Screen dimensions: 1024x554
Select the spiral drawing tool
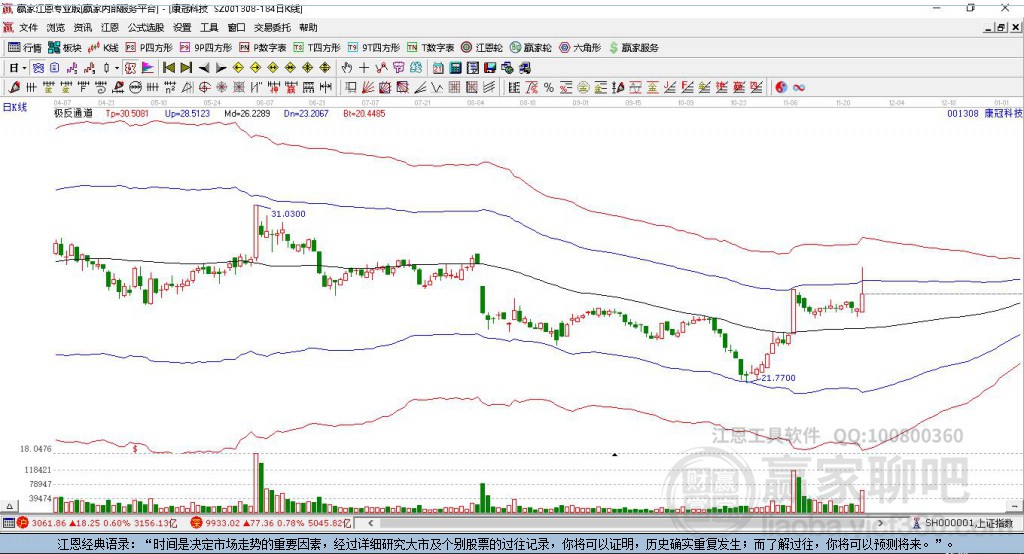[x=100, y=87]
